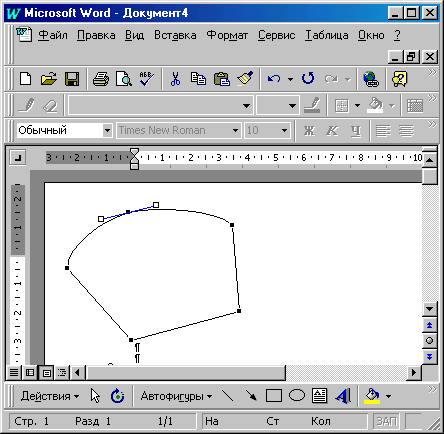The height and width of the screenshot is (434, 444).
Task: Switch to Web Layout view button
Action: pyautogui.click(x=30, y=372)
